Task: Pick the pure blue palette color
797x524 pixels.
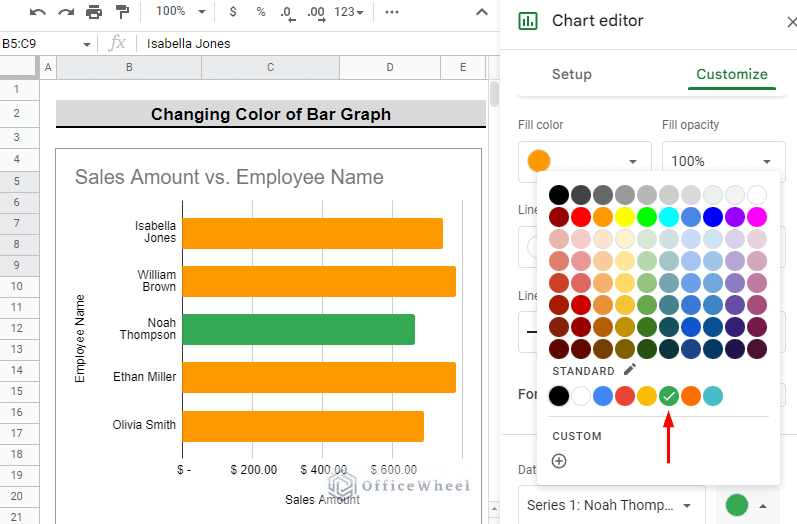Action: click(713, 217)
